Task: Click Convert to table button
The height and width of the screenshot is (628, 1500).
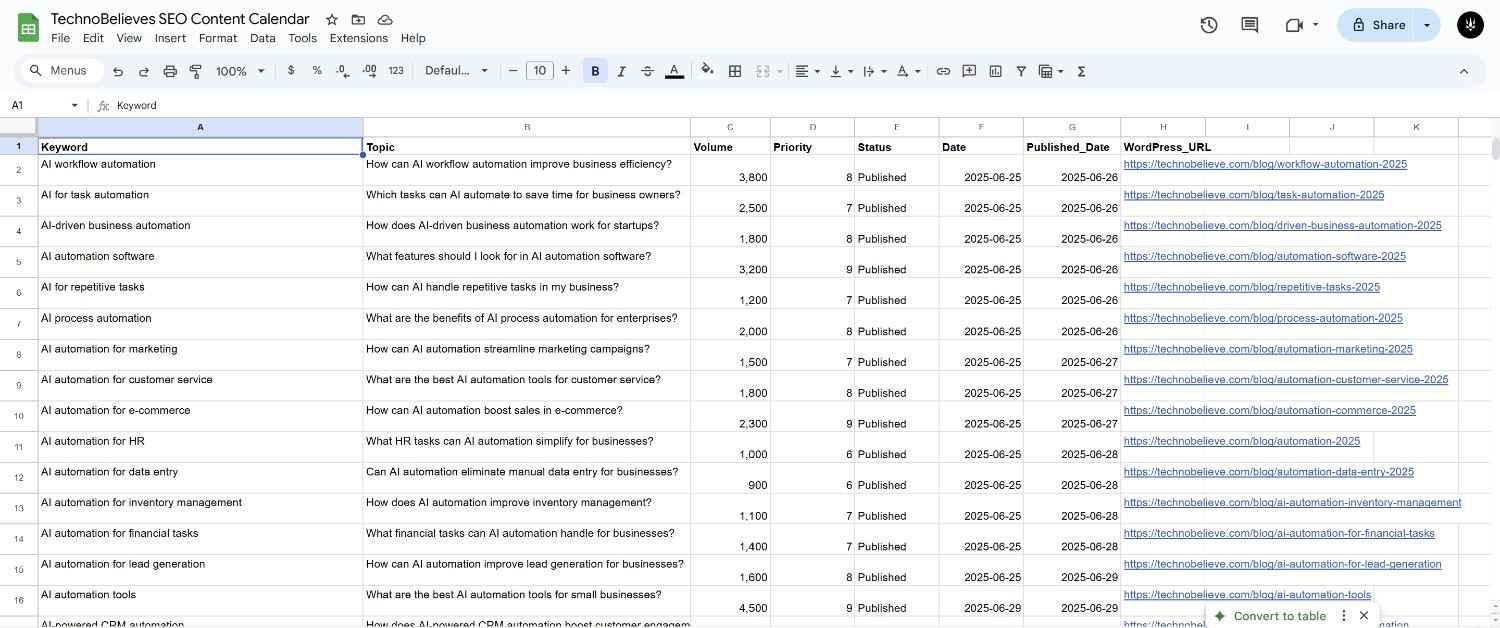Action: [1270, 616]
